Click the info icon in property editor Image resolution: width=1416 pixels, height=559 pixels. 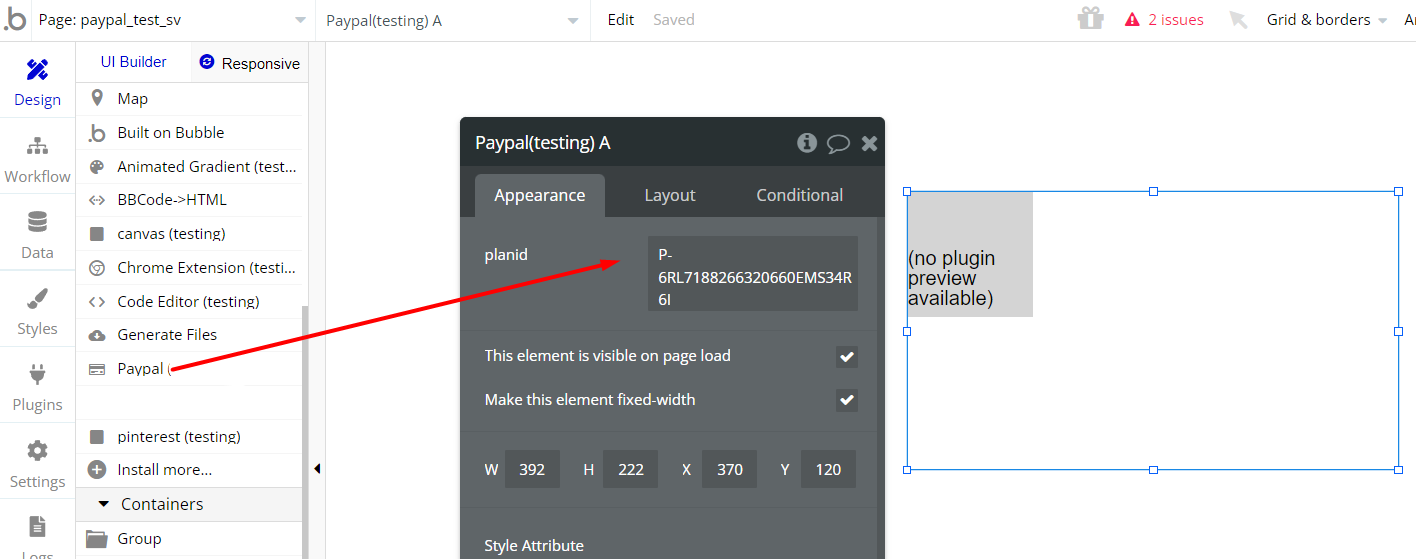806,143
